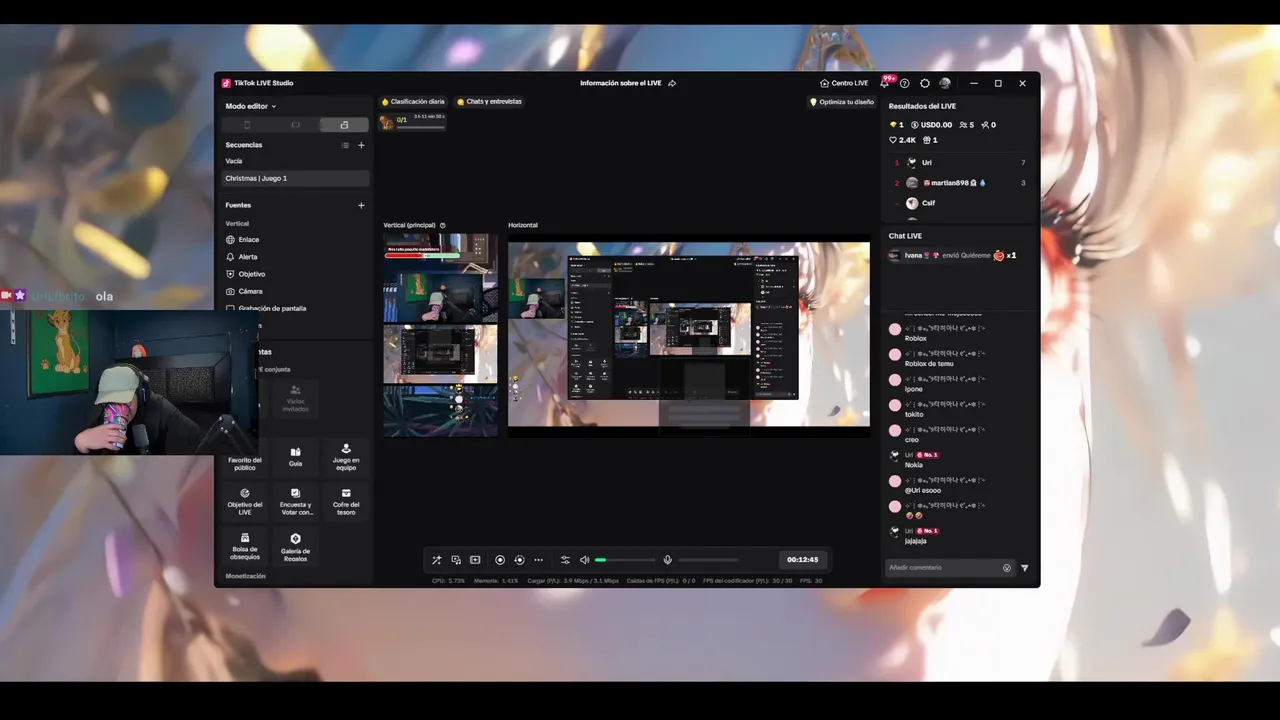Image resolution: width=1280 pixels, height=720 pixels.
Task: Open Juego en equipo tool
Action: (x=346, y=456)
